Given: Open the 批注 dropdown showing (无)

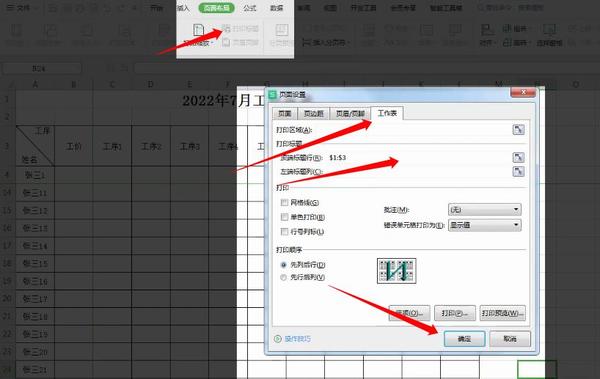Looking at the screenshot, I should click(484, 209).
